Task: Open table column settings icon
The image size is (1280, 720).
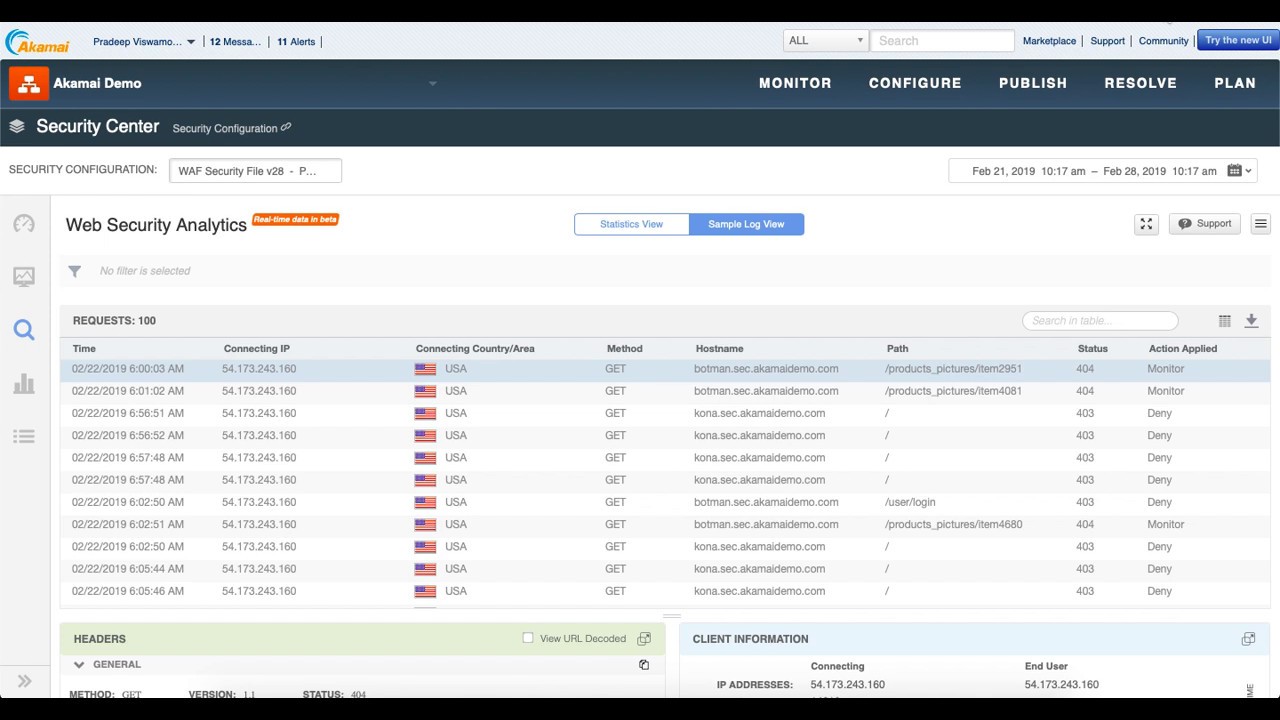Action: tap(1225, 321)
